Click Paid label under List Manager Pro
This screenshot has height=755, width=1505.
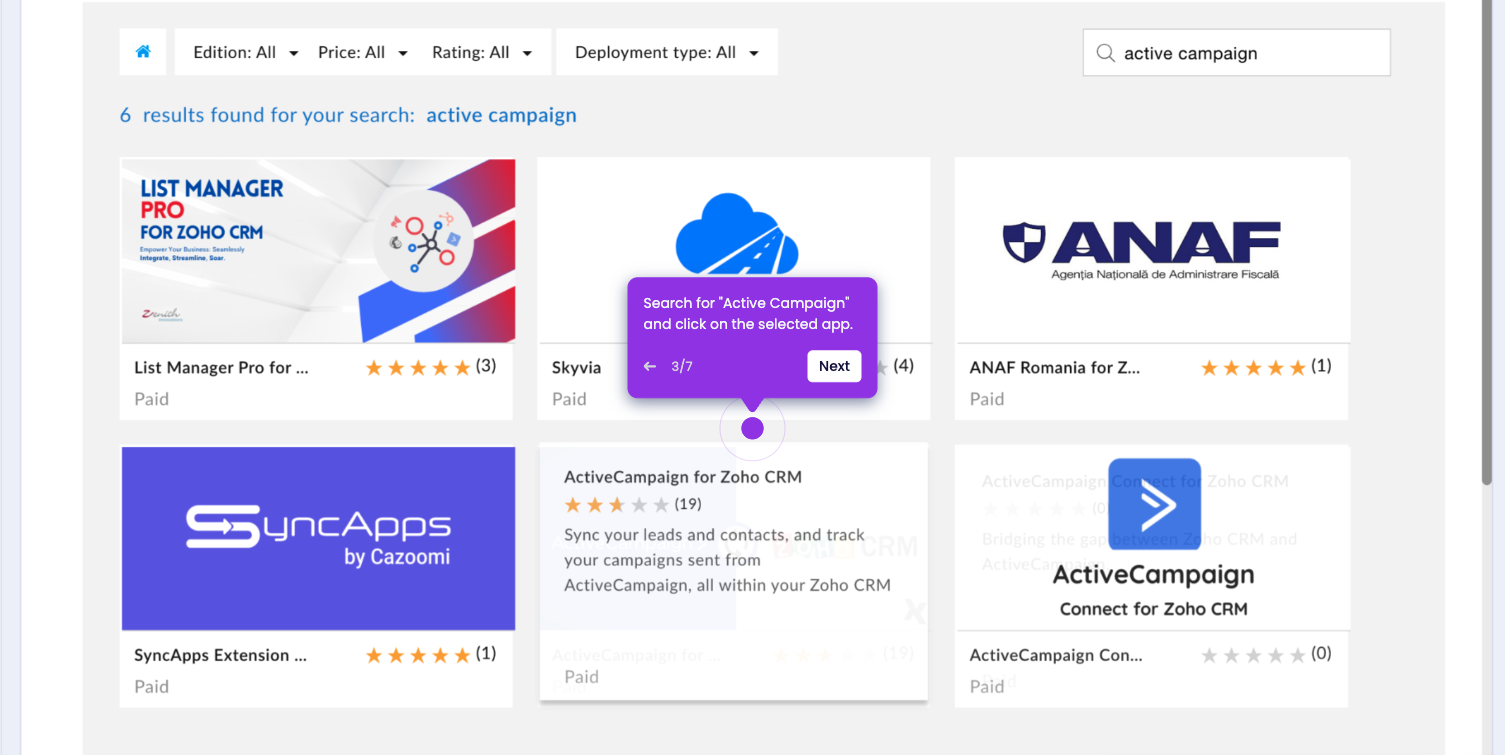pyautogui.click(x=151, y=399)
